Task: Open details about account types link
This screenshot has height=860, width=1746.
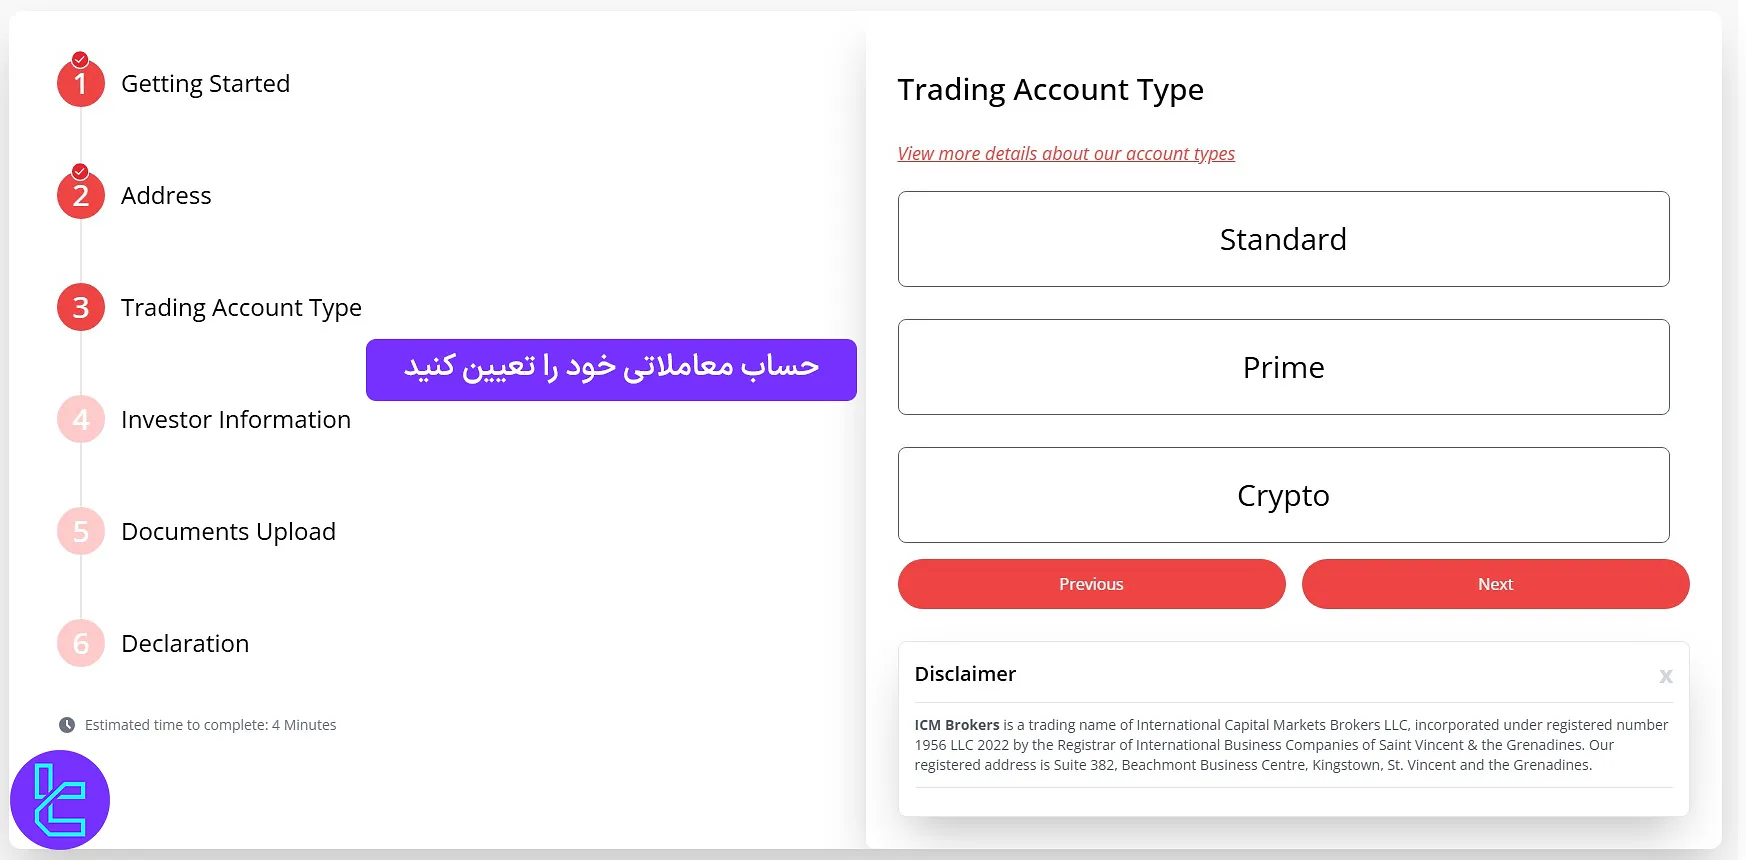Action: coord(1065,153)
